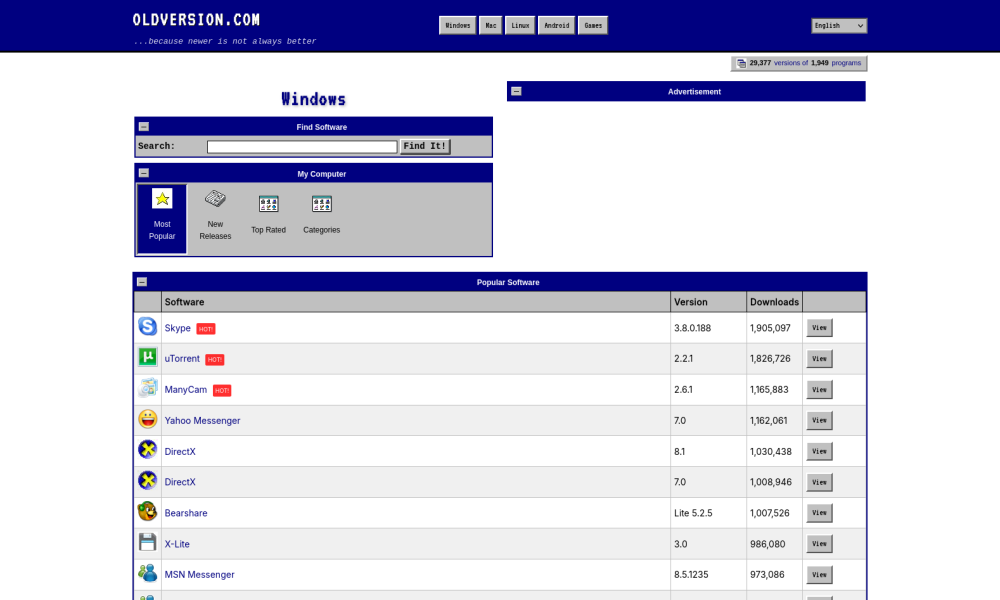Collapse the Find Software panel
The image size is (1000, 600).
point(144,127)
